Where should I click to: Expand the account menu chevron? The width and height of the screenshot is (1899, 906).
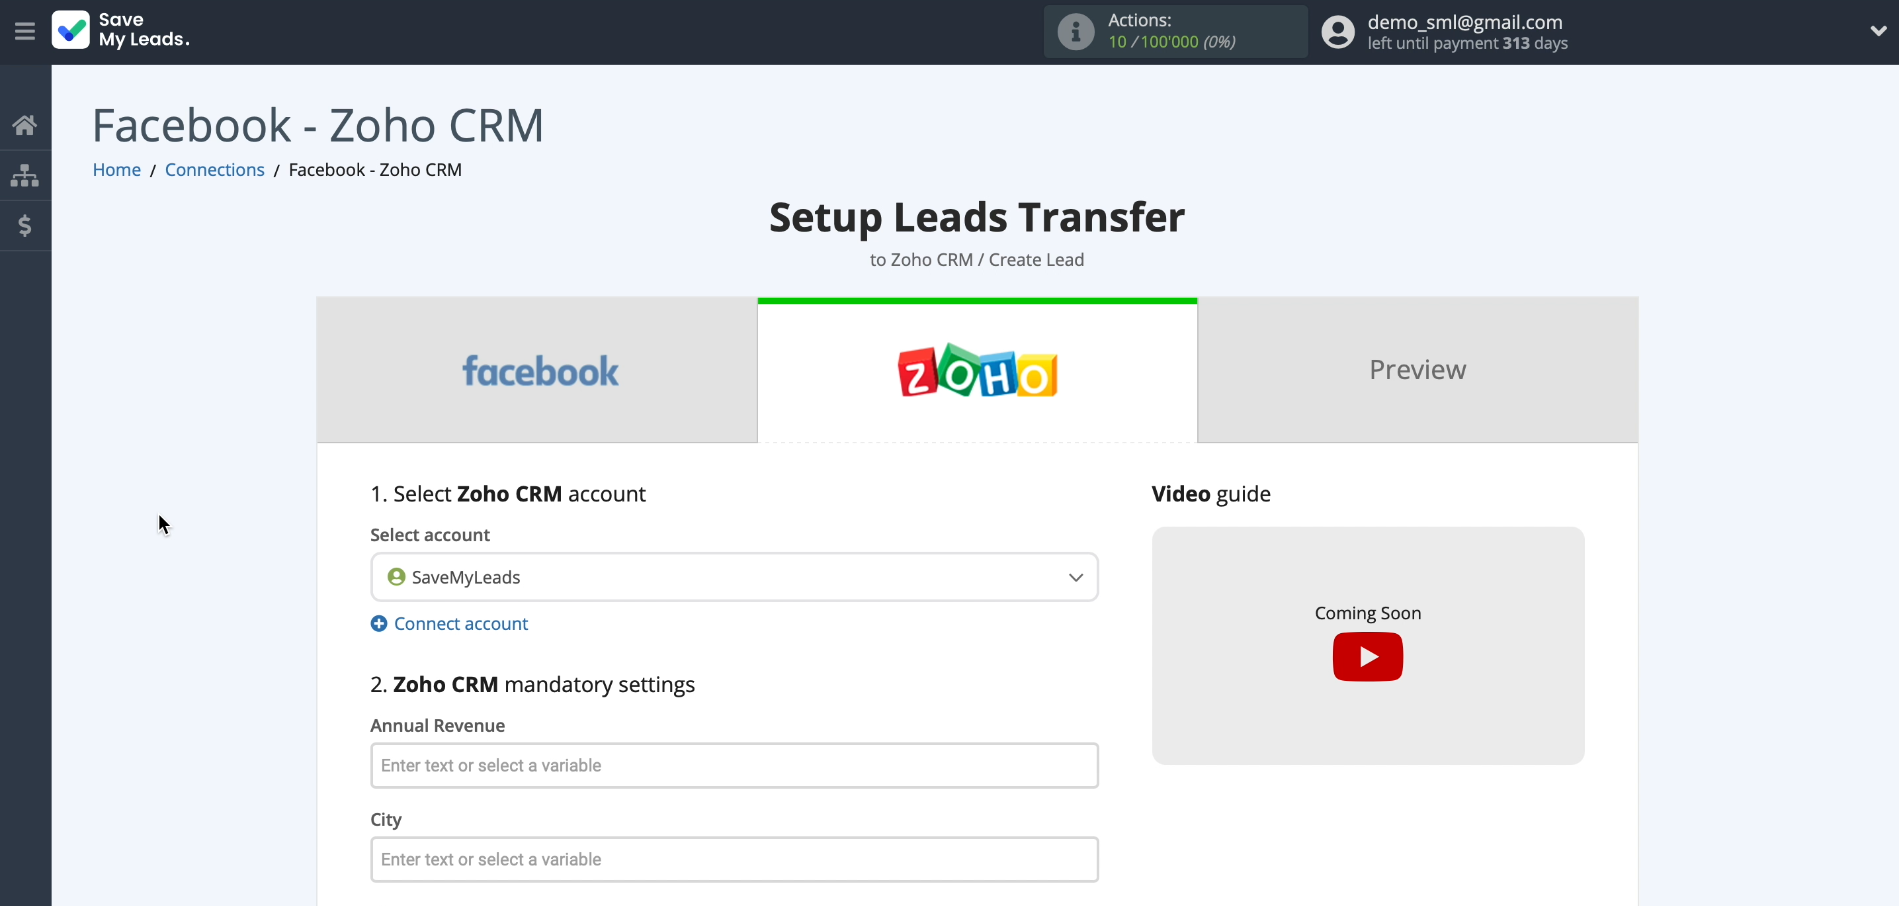tap(1878, 31)
